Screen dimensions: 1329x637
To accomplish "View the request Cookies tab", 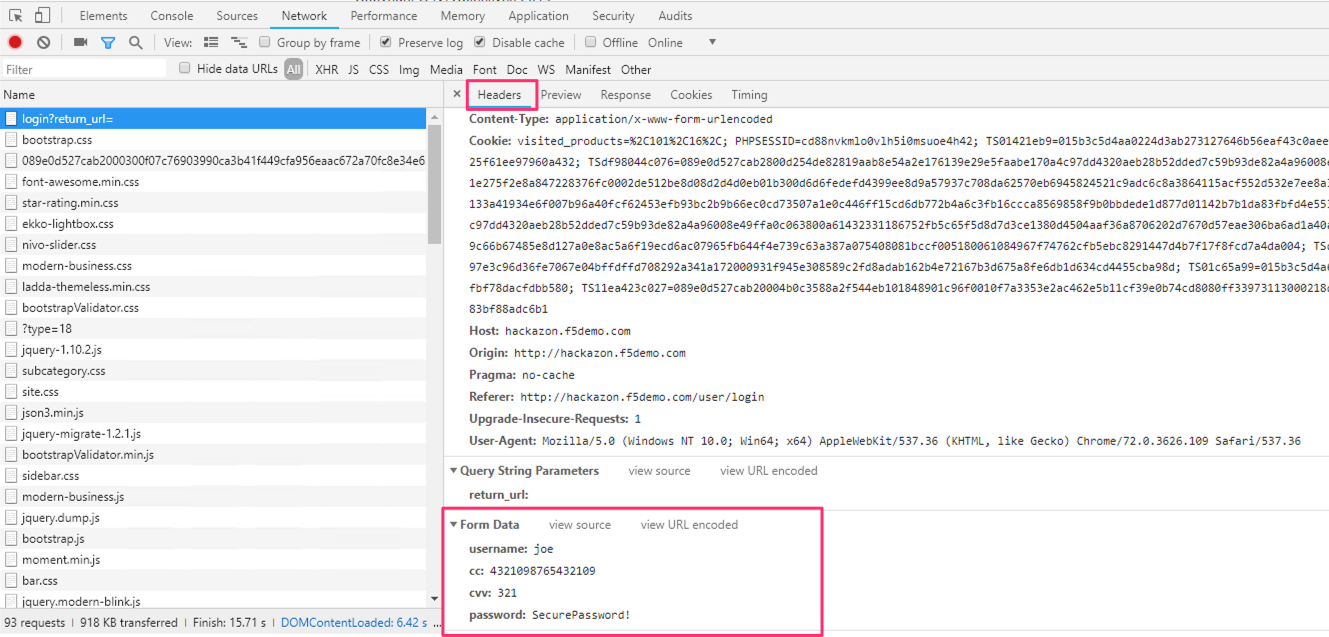I will pos(691,95).
